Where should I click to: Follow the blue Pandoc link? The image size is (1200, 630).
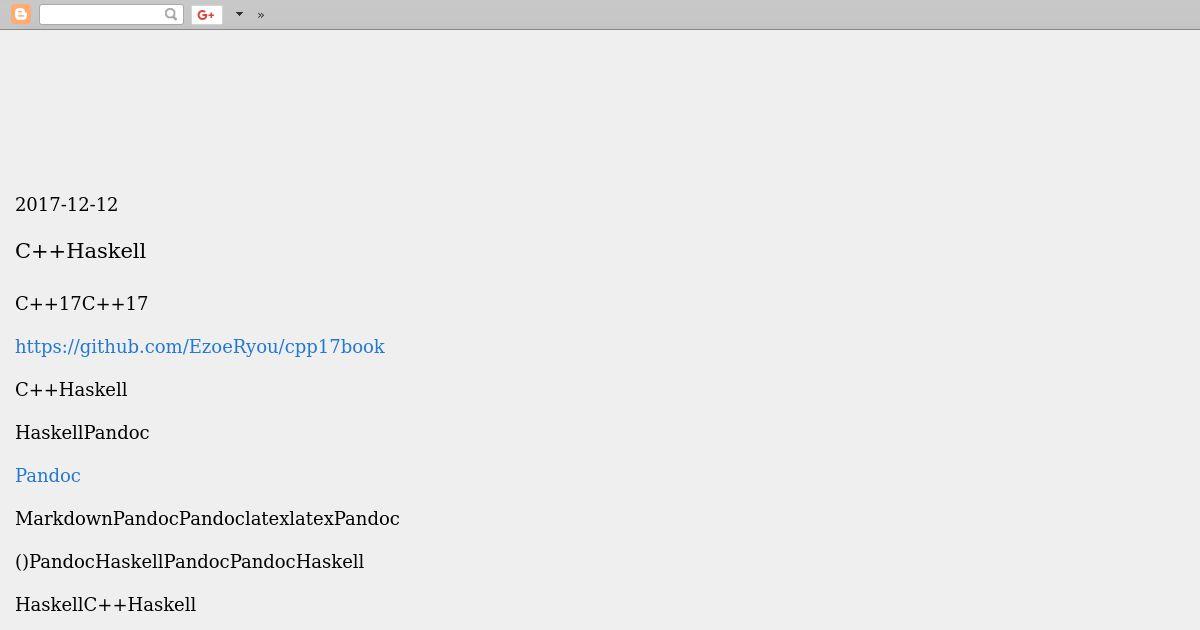48,476
